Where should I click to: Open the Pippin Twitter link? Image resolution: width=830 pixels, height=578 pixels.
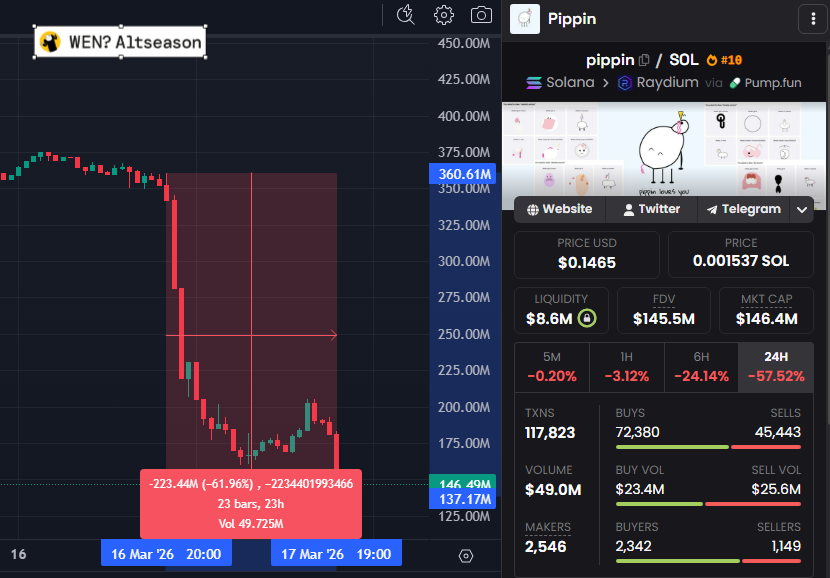pos(652,209)
